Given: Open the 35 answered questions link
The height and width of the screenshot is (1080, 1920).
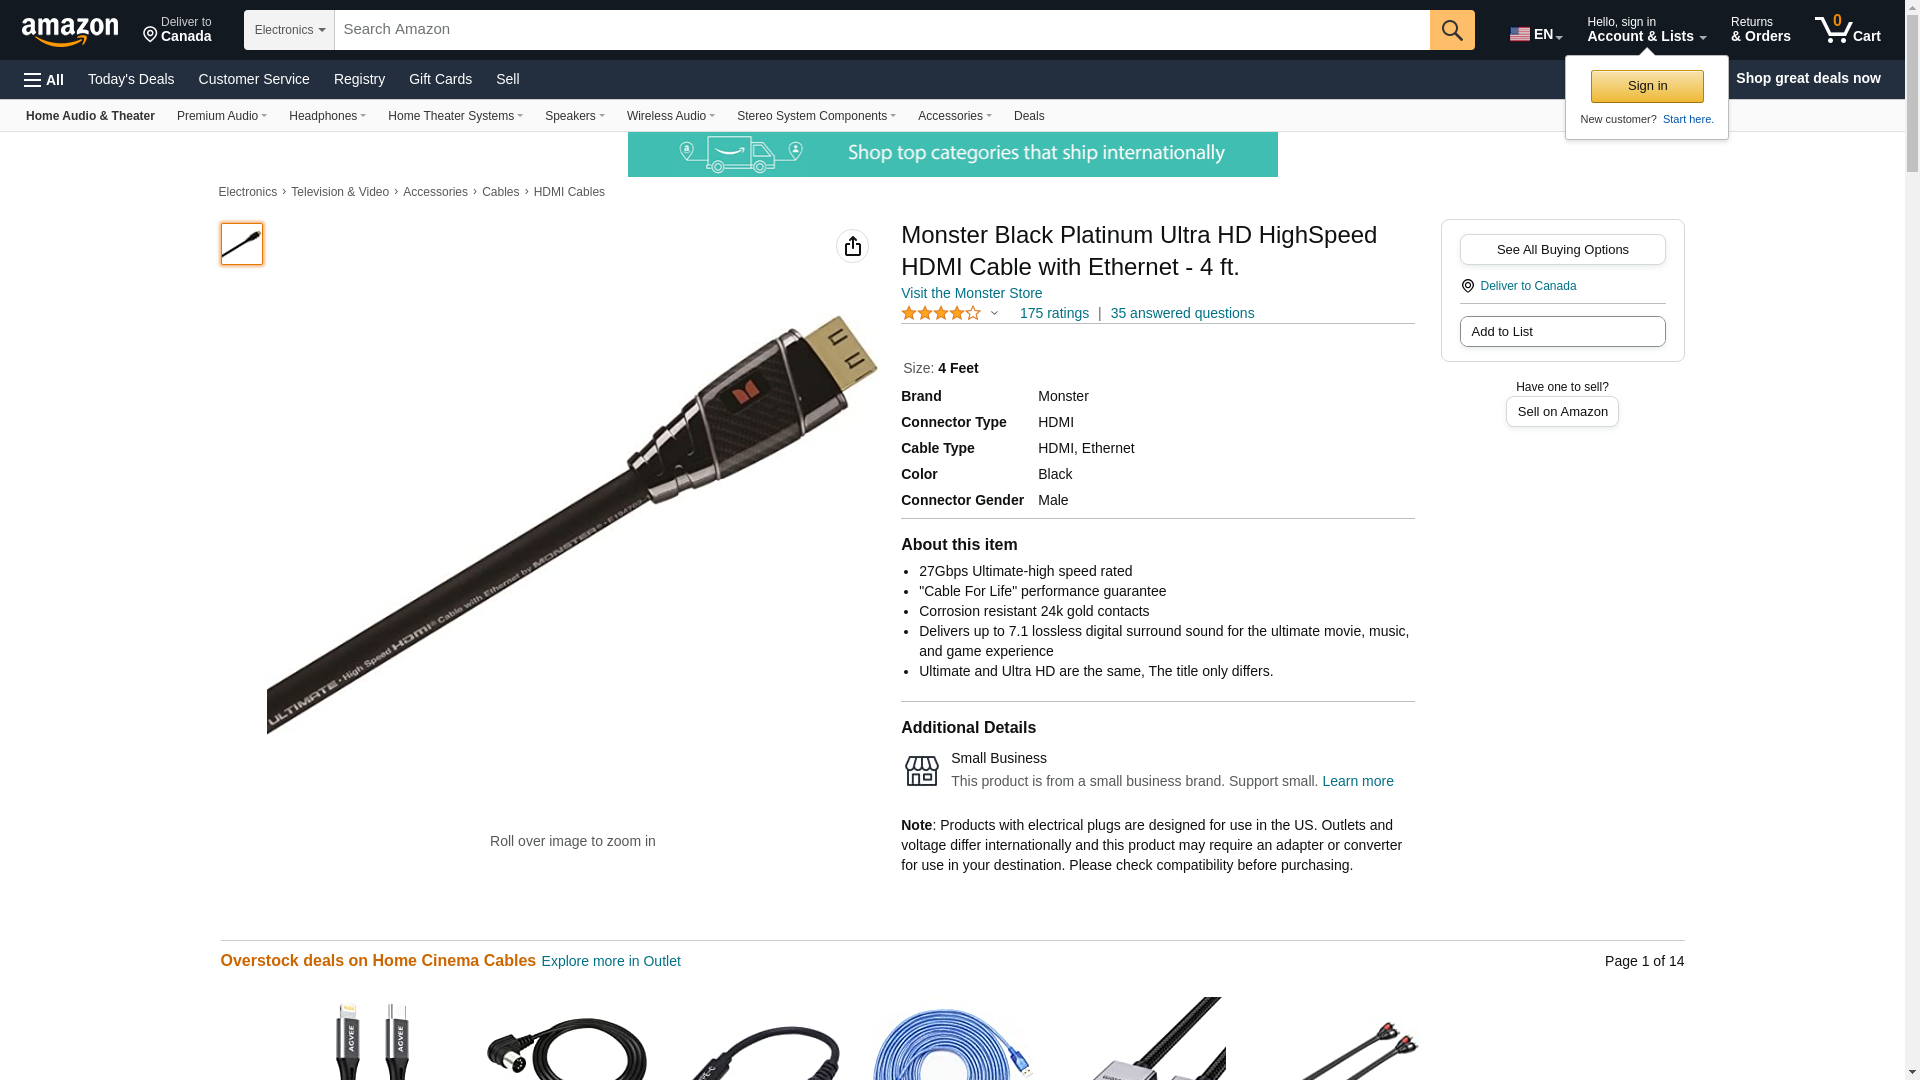Looking at the screenshot, I should click(1182, 313).
